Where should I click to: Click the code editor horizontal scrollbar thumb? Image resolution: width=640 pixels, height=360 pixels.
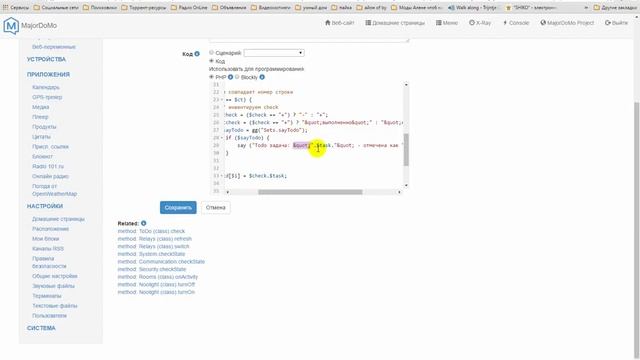310,192
